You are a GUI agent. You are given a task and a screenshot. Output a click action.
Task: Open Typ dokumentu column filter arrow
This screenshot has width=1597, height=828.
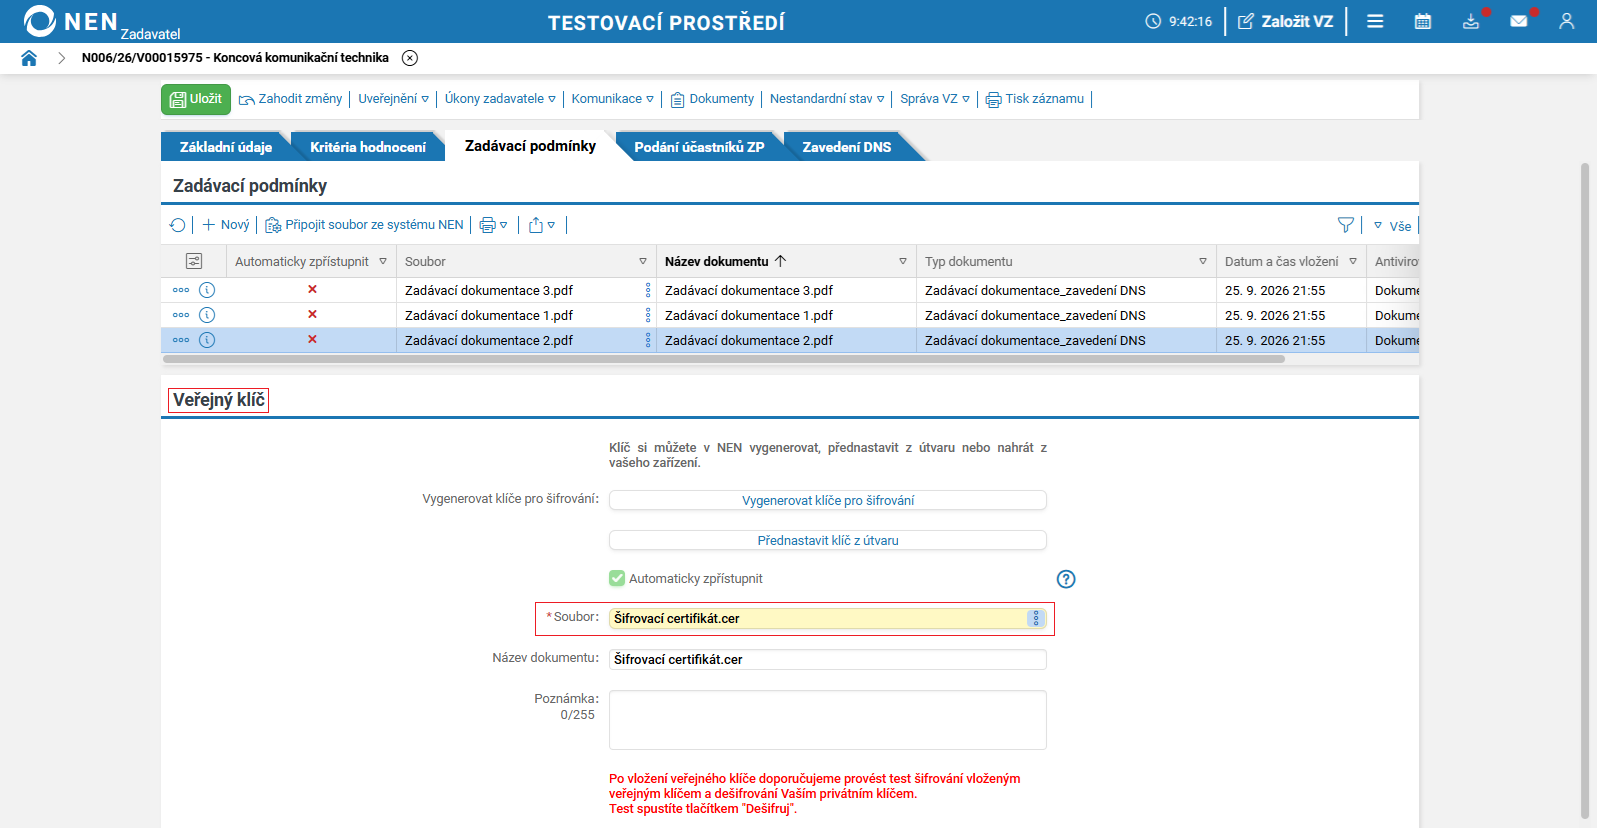1203,261
